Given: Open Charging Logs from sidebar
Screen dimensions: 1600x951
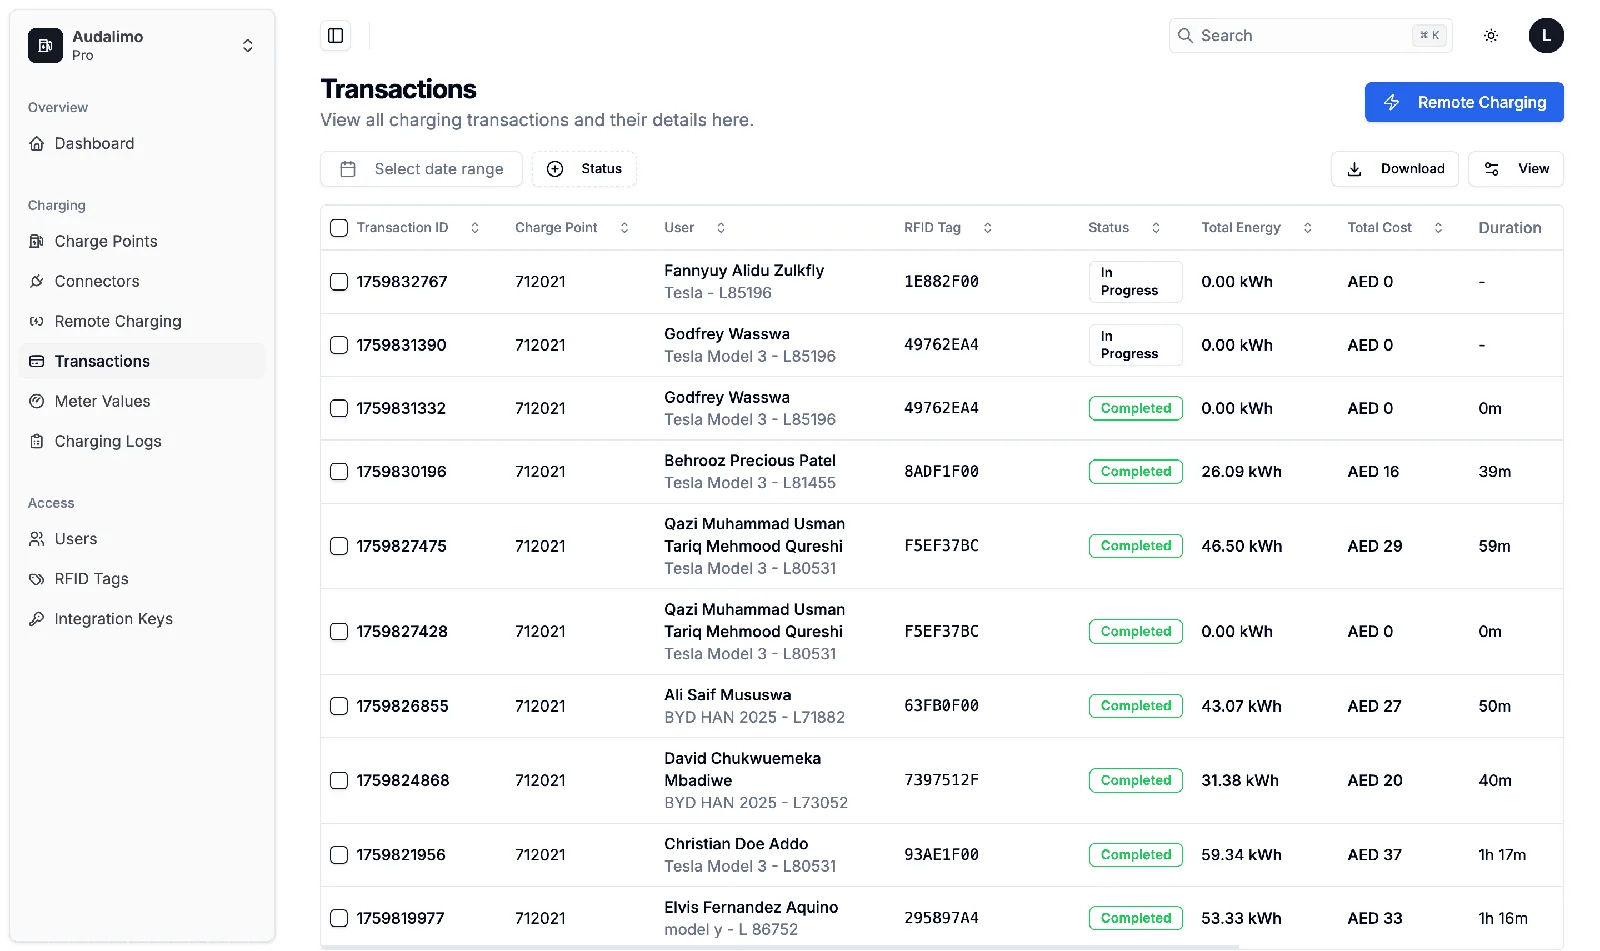Looking at the screenshot, I should coord(142,442).
